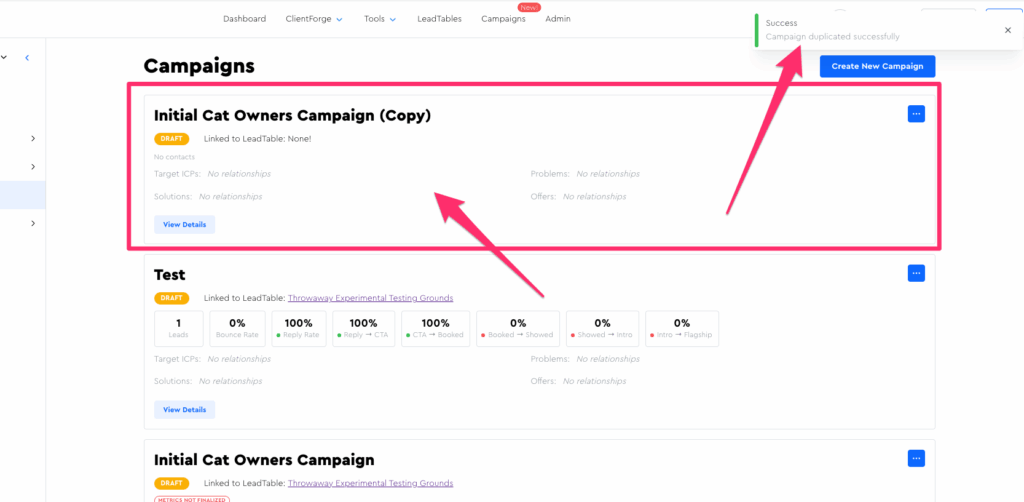The image size is (1024, 502).
Task: Open the three-dot menu on Test campaign
Action: pyautogui.click(x=916, y=273)
